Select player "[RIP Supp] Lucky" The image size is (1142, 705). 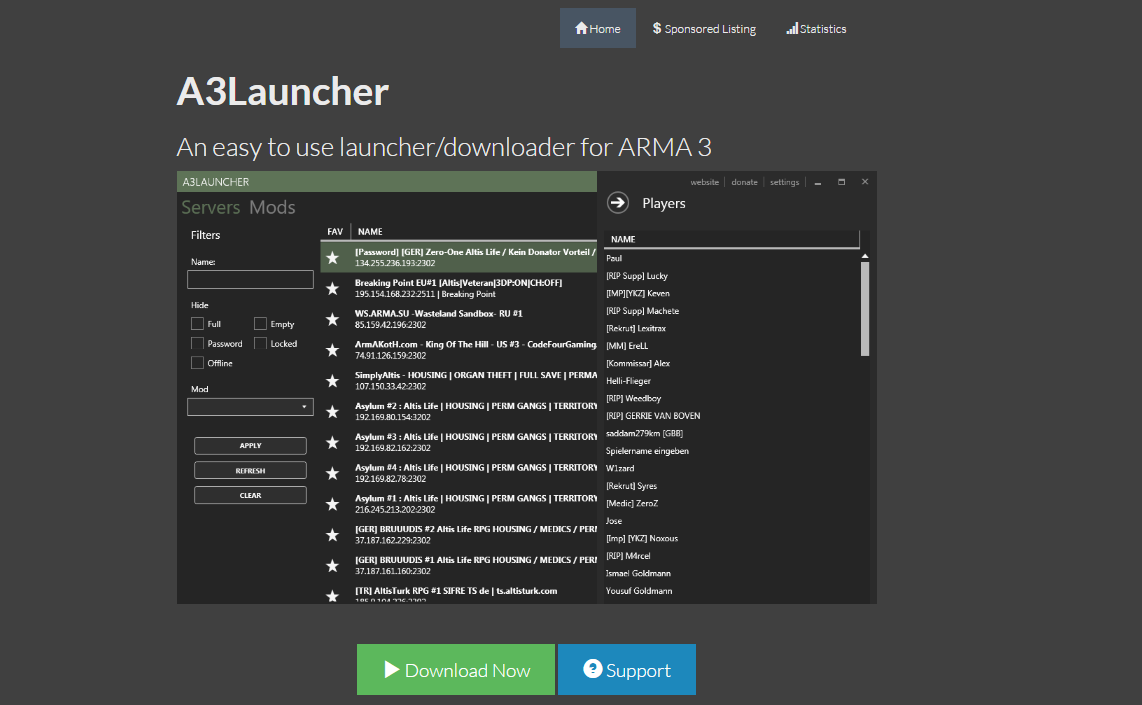tap(637, 276)
